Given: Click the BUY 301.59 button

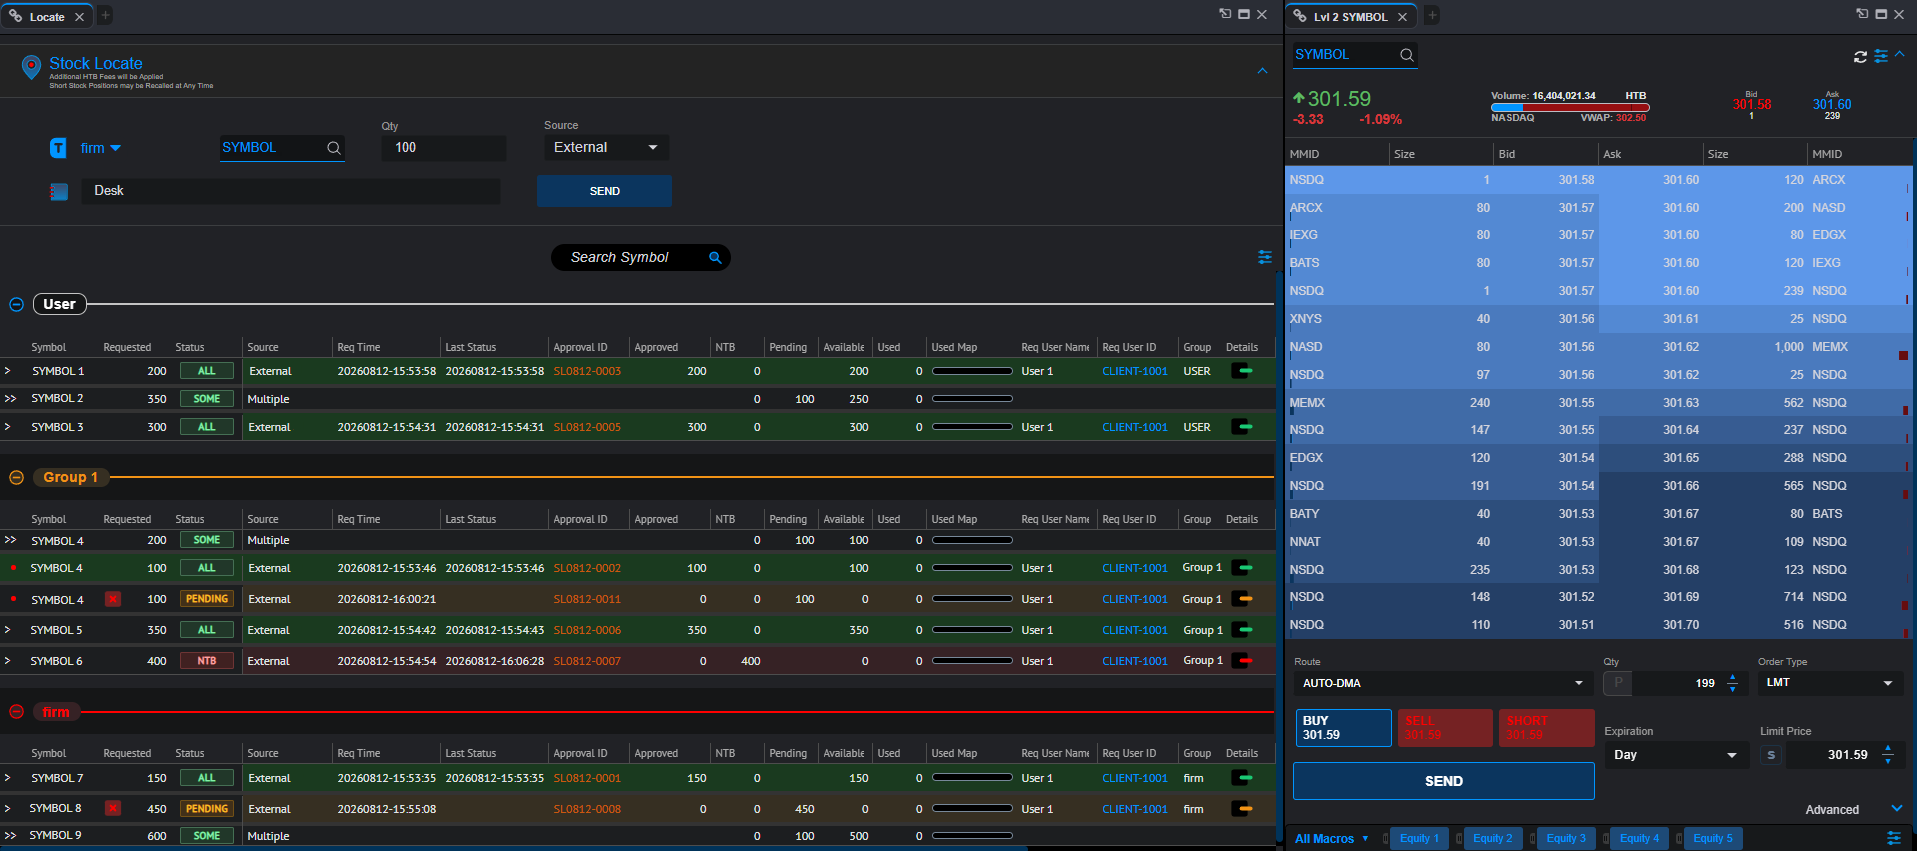Looking at the screenshot, I should tap(1343, 728).
